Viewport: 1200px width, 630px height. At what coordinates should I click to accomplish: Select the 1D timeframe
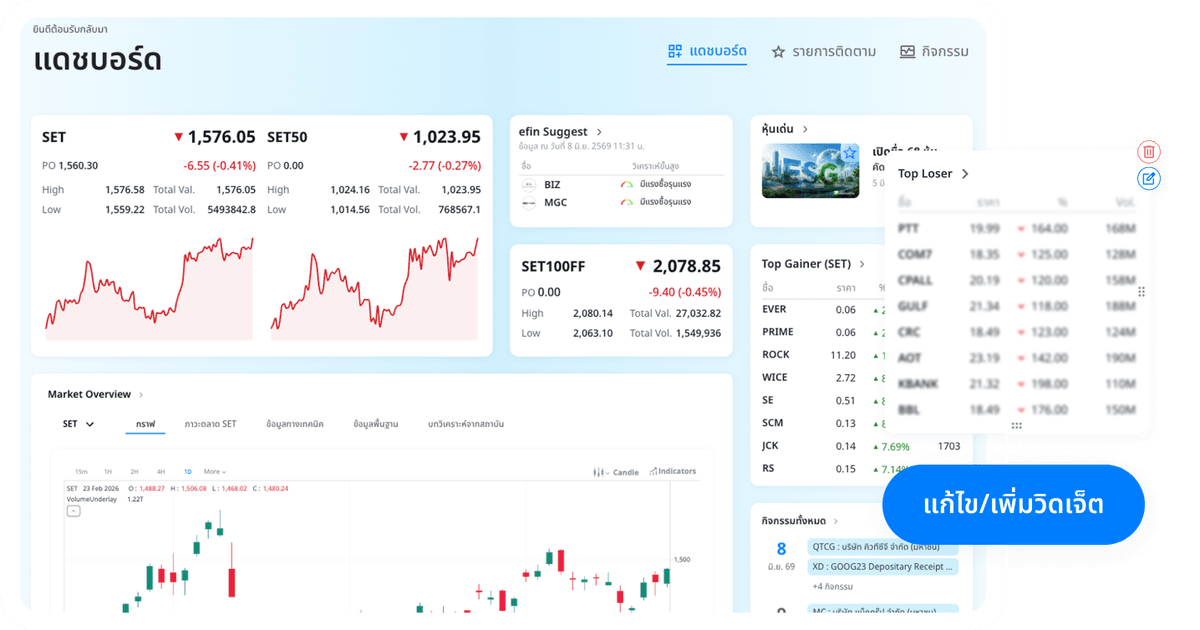click(x=188, y=471)
